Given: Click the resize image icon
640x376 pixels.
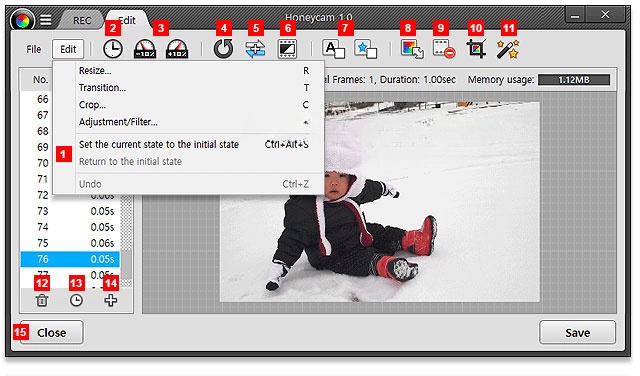Looking at the screenshot, I should click(x=412, y=49).
